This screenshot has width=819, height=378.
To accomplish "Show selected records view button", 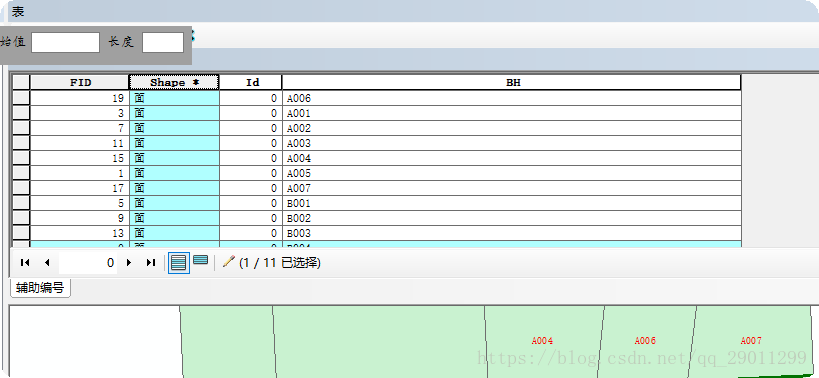I will click(x=201, y=261).
